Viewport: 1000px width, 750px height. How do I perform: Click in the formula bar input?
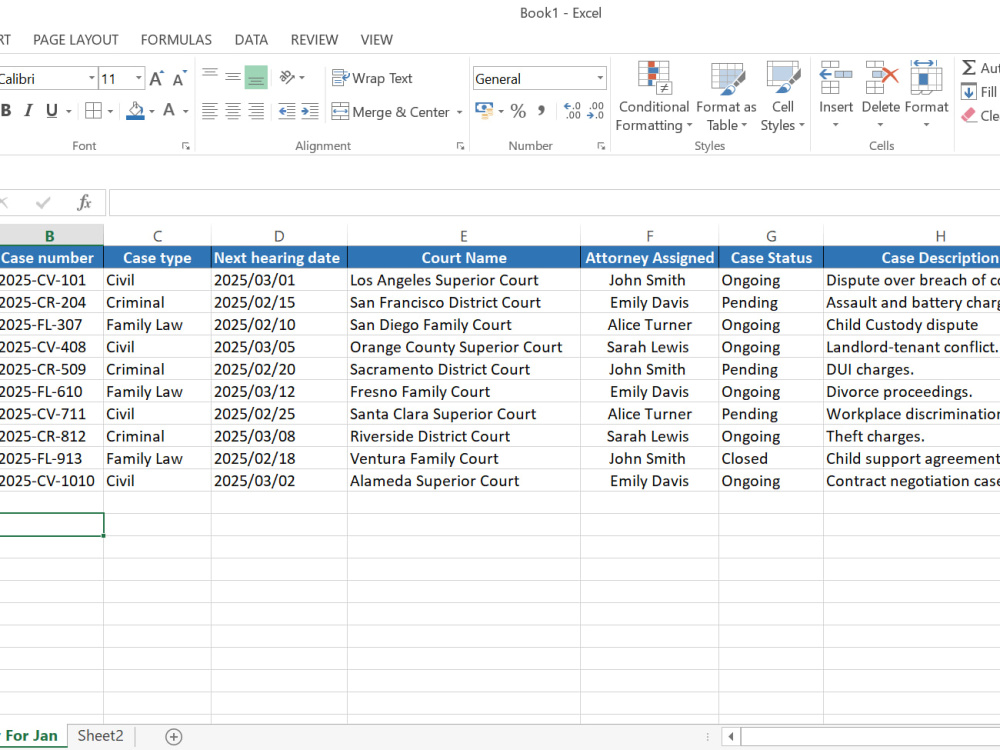[554, 203]
